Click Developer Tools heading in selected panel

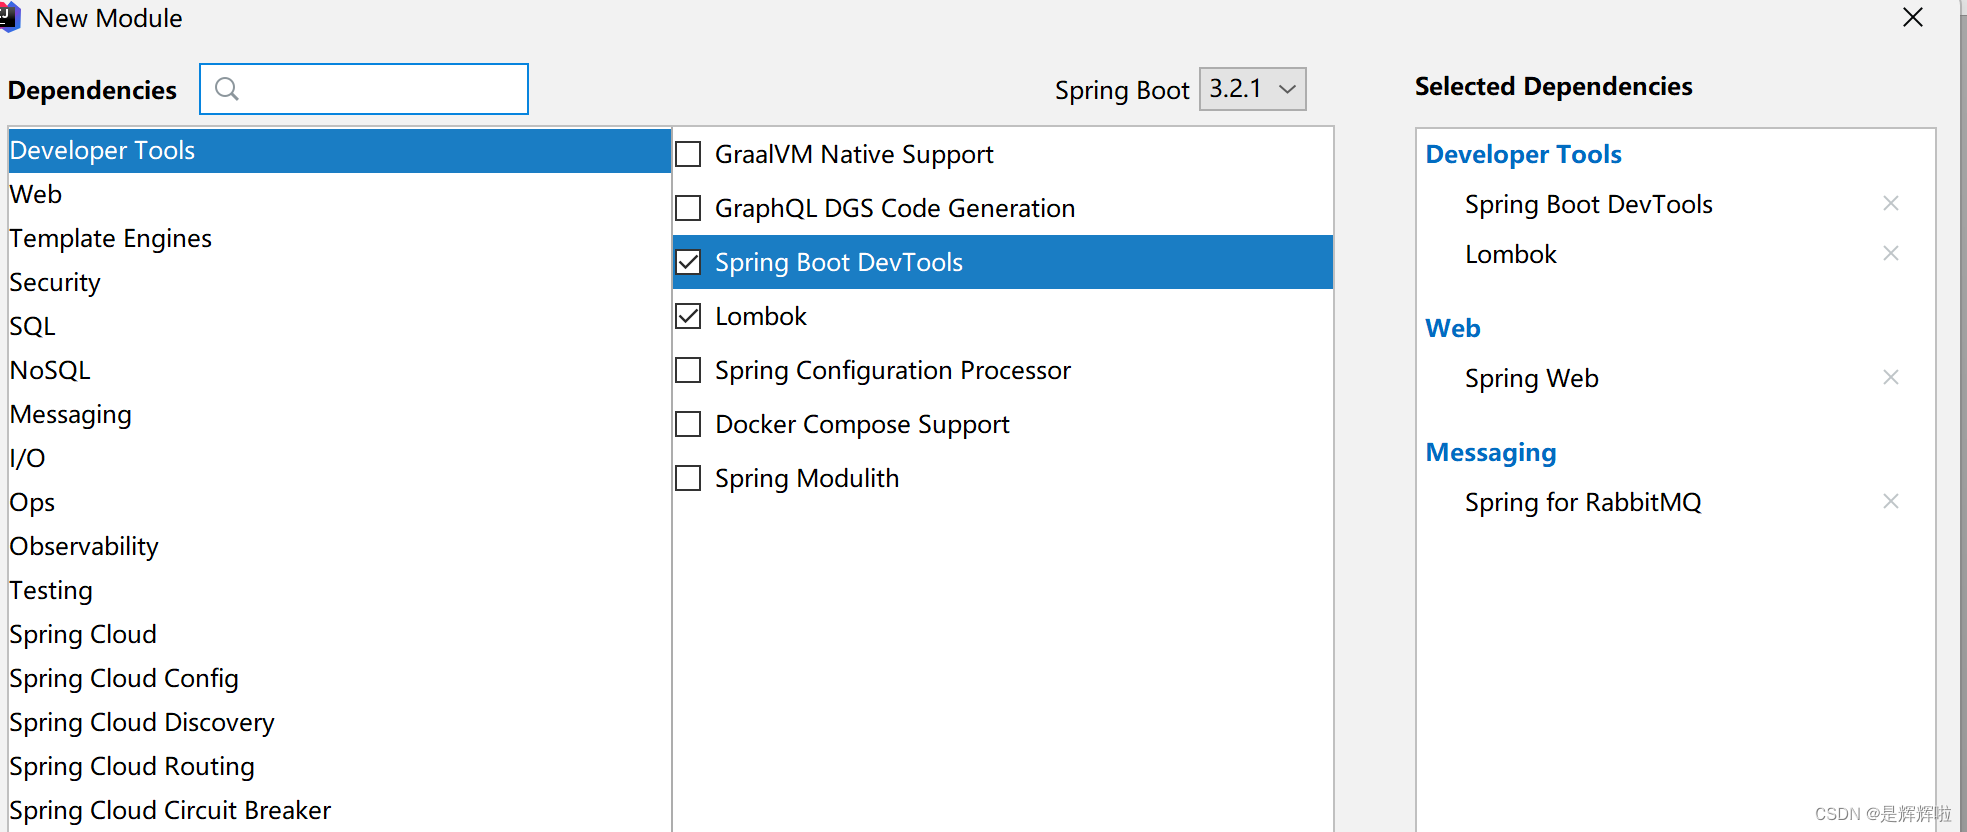point(1523,154)
